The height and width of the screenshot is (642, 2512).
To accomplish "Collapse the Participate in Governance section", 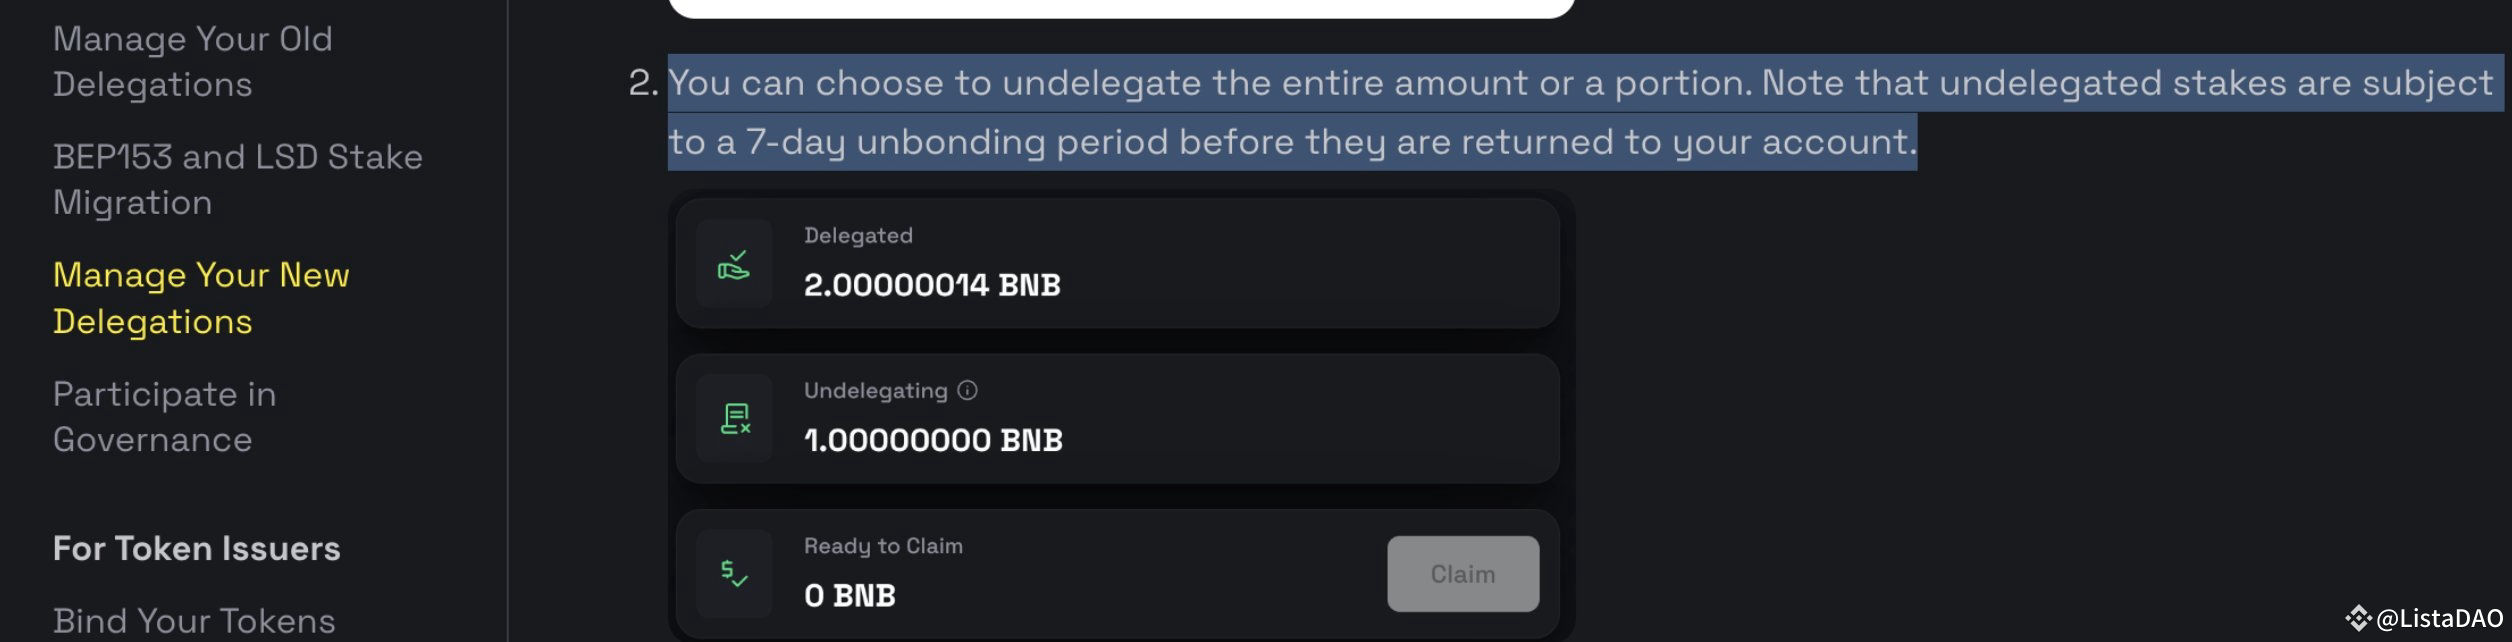I will [165, 416].
